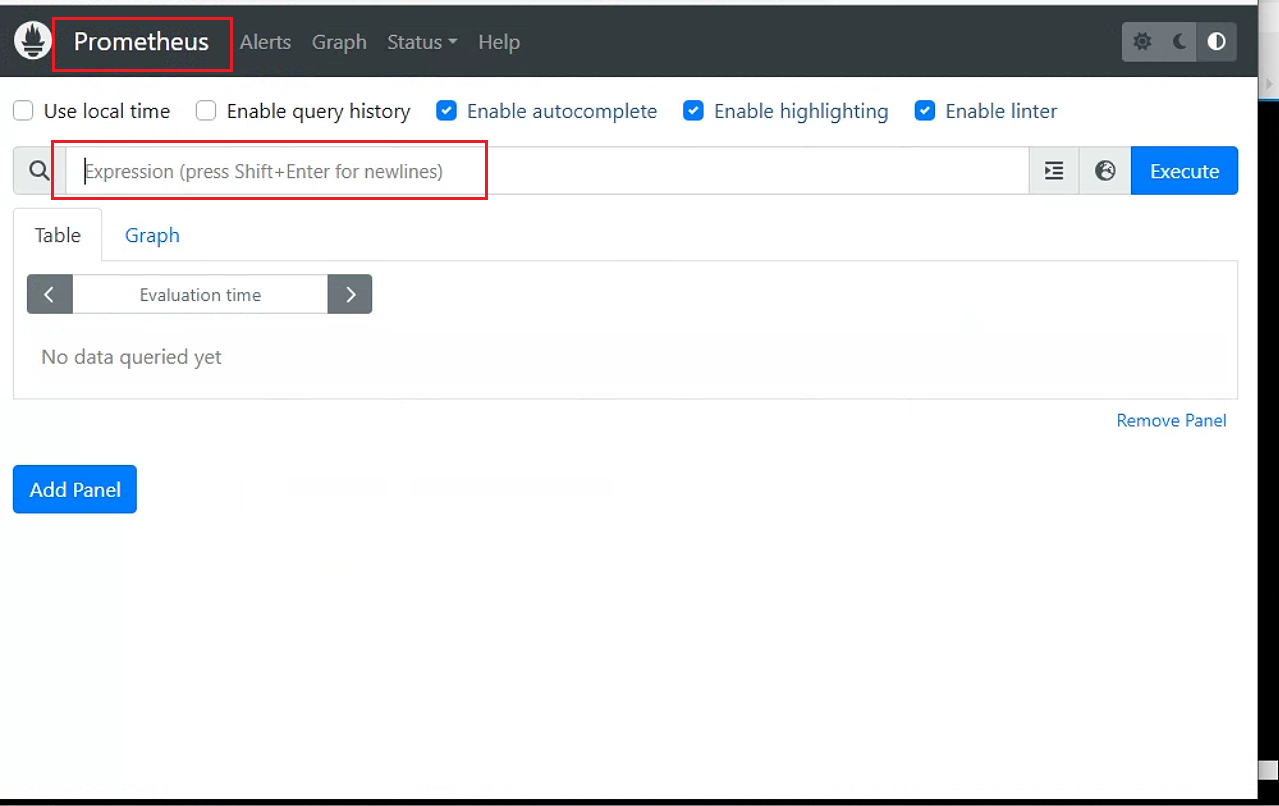The width and height of the screenshot is (1279, 806).
Task: Uncheck the Enable linter checkbox
Action: [925, 111]
